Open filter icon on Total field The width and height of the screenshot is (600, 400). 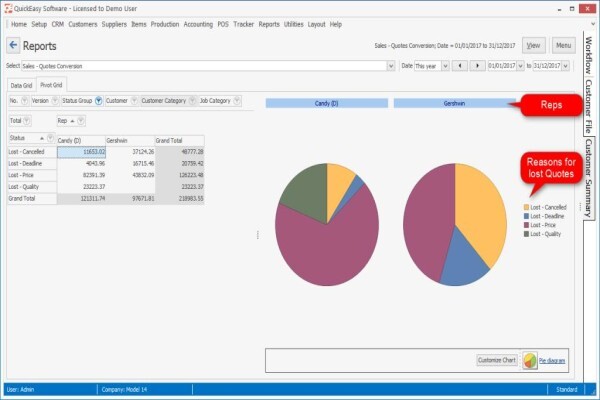(x=26, y=121)
